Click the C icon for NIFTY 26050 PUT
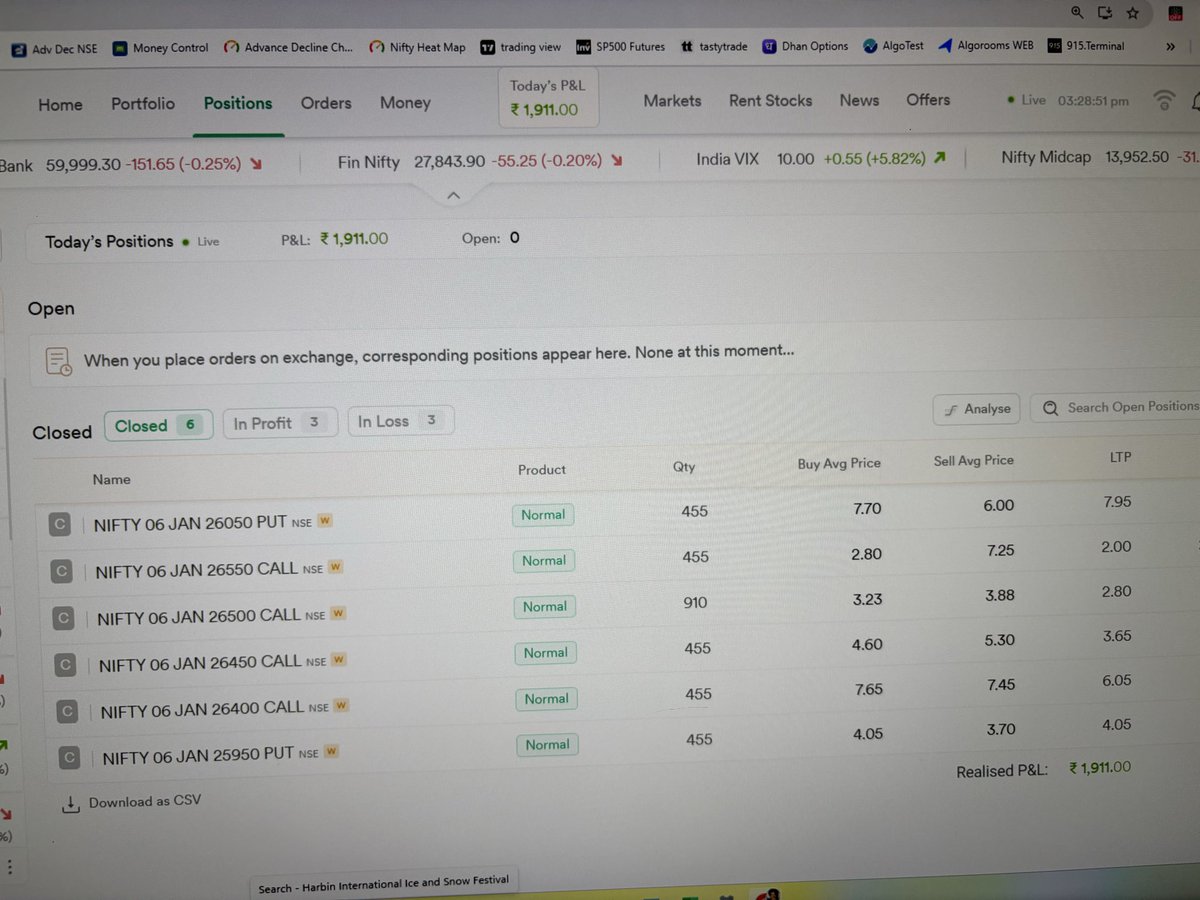Screen dimensions: 1200x900 pos(60,524)
